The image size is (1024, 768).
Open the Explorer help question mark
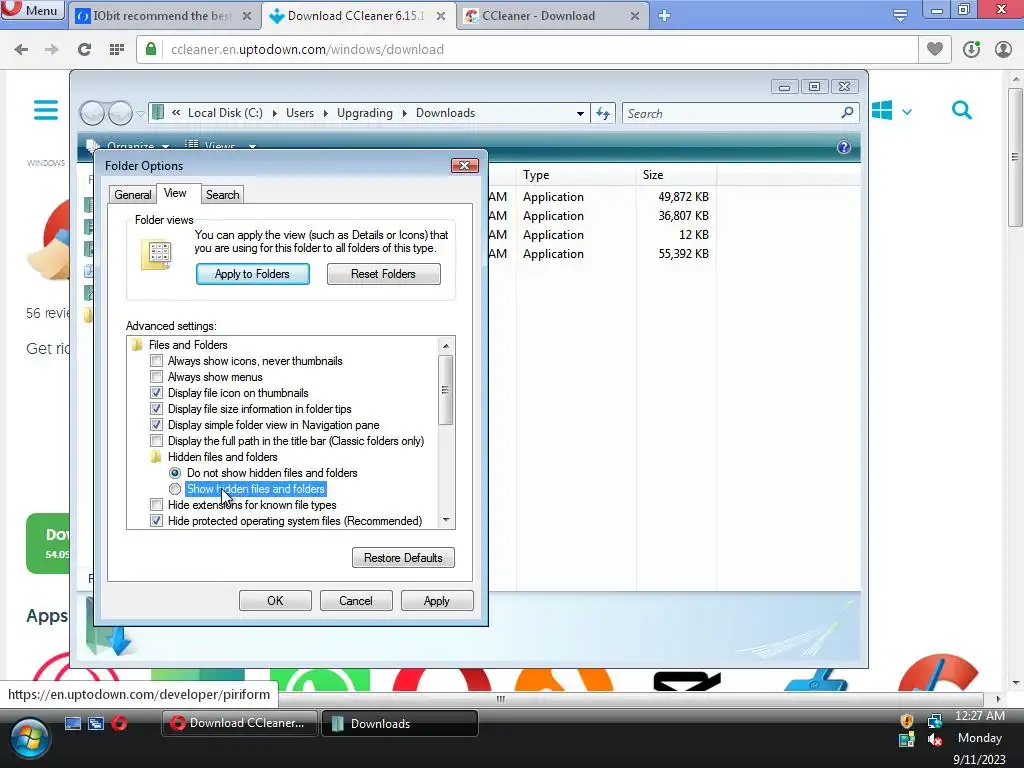[844, 147]
